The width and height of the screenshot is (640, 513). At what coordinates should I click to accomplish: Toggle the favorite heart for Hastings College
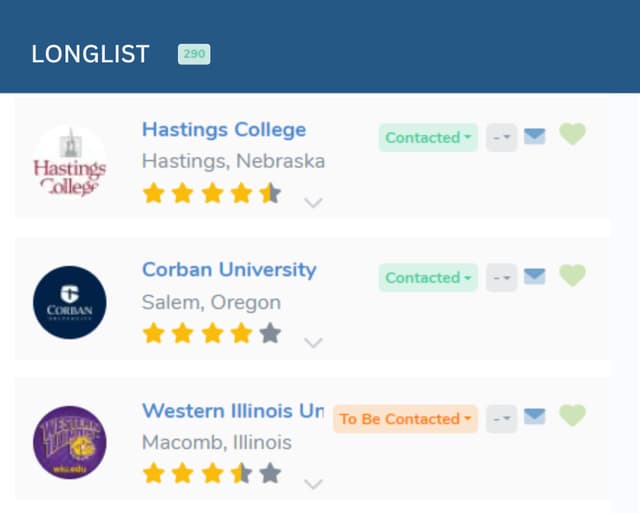(572, 135)
